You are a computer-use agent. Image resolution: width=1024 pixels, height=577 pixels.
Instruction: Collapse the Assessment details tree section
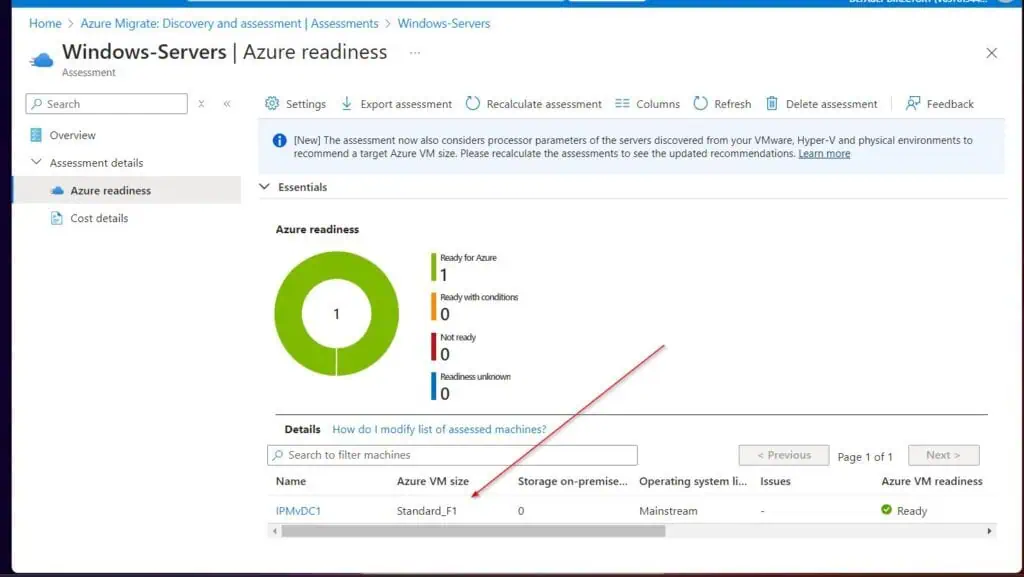tap(37, 163)
